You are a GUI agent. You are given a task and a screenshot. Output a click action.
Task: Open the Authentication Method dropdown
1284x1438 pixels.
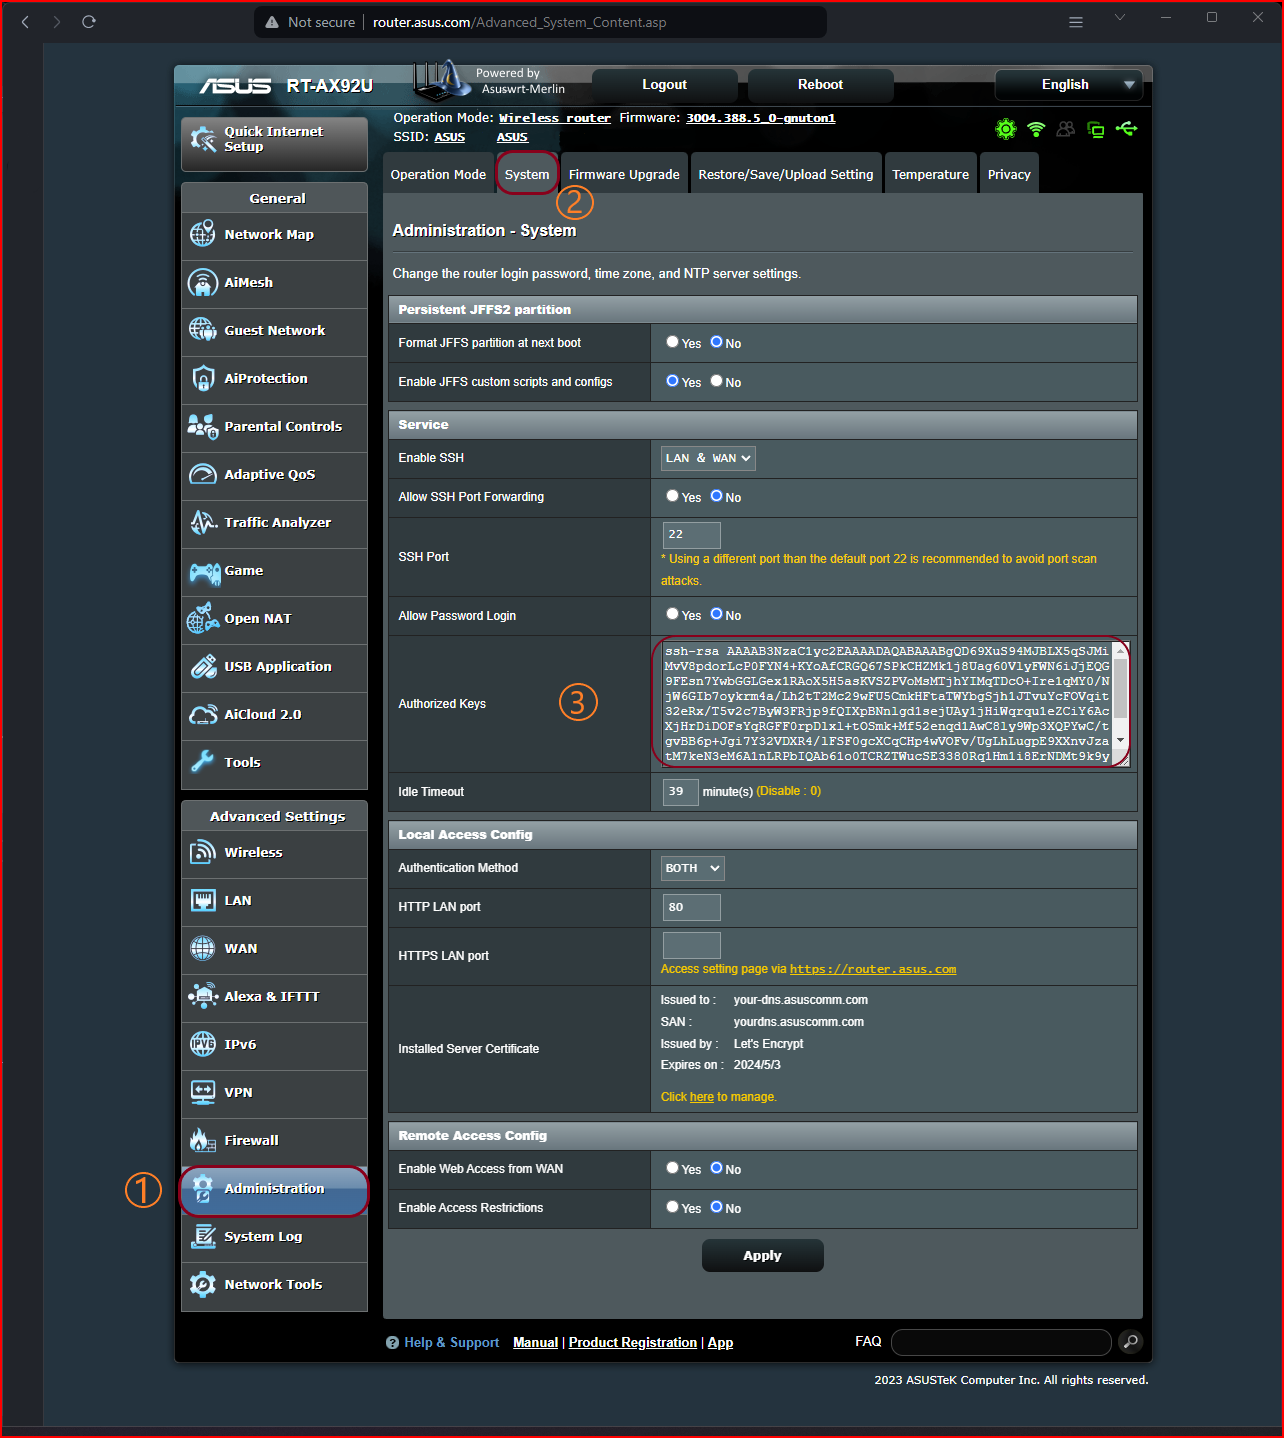691,868
